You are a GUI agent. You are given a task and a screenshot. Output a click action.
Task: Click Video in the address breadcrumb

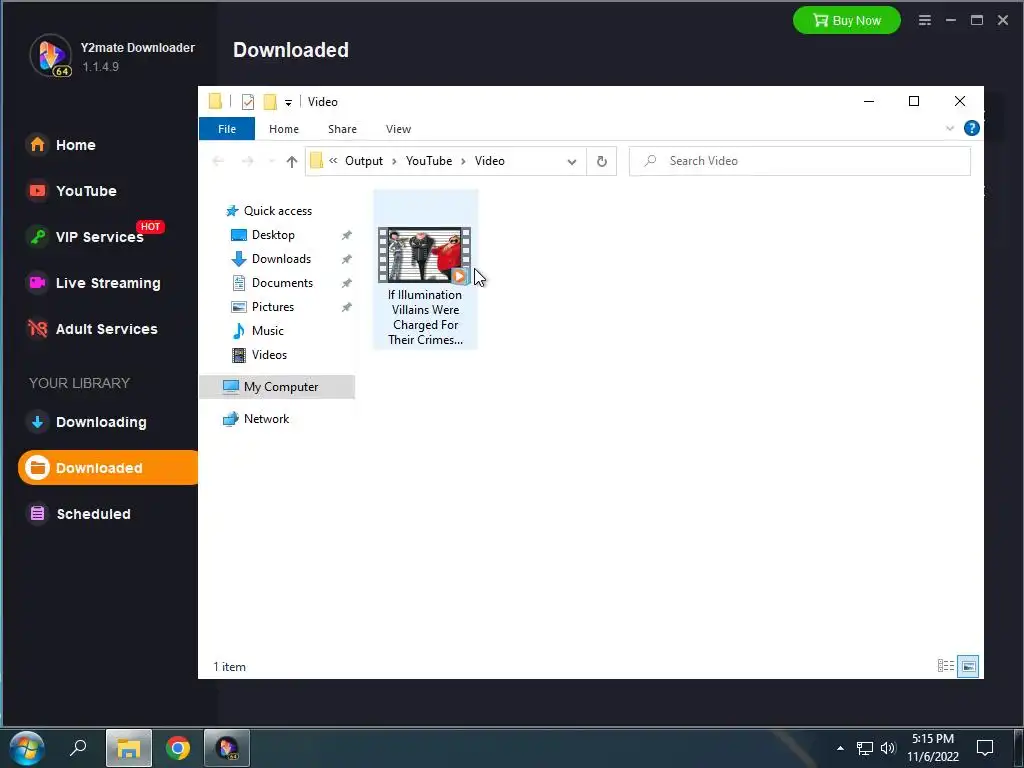coord(489,161)
